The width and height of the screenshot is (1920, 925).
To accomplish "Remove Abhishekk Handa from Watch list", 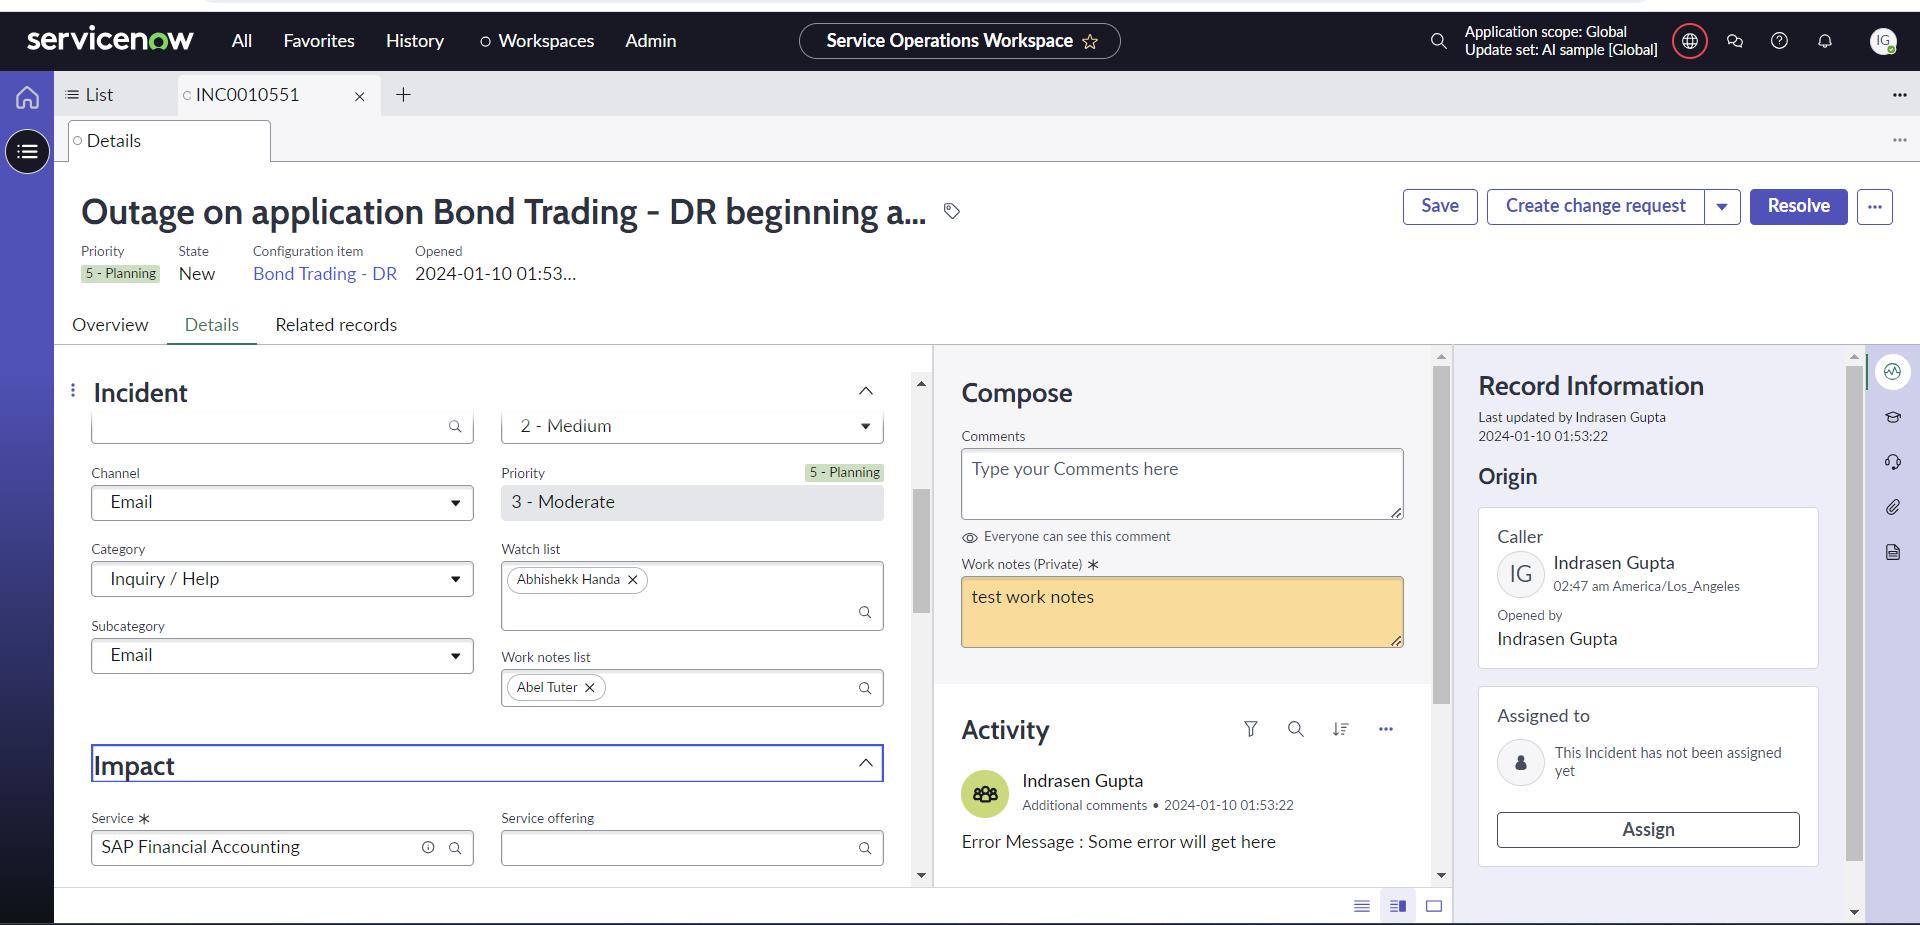I will point(632,579).
